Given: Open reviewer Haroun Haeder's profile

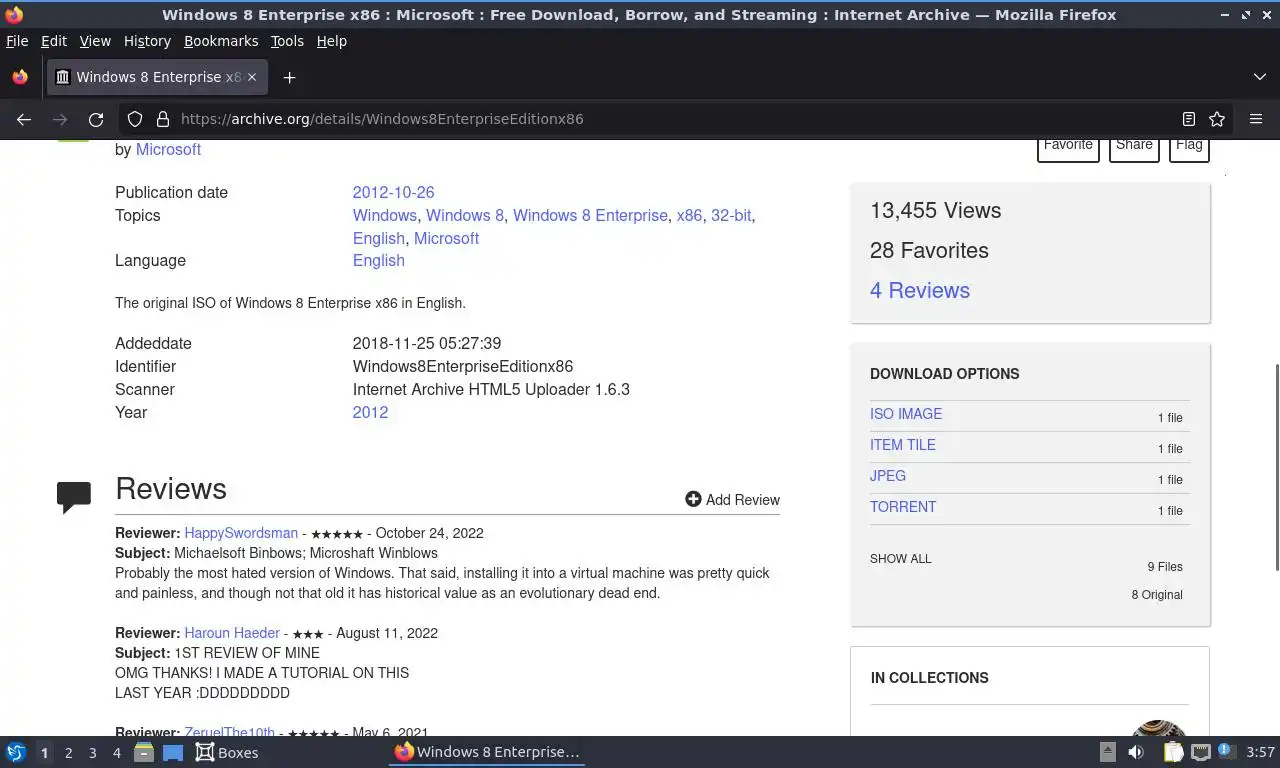Looking at the screenshot, I should [x=231, y=633].
